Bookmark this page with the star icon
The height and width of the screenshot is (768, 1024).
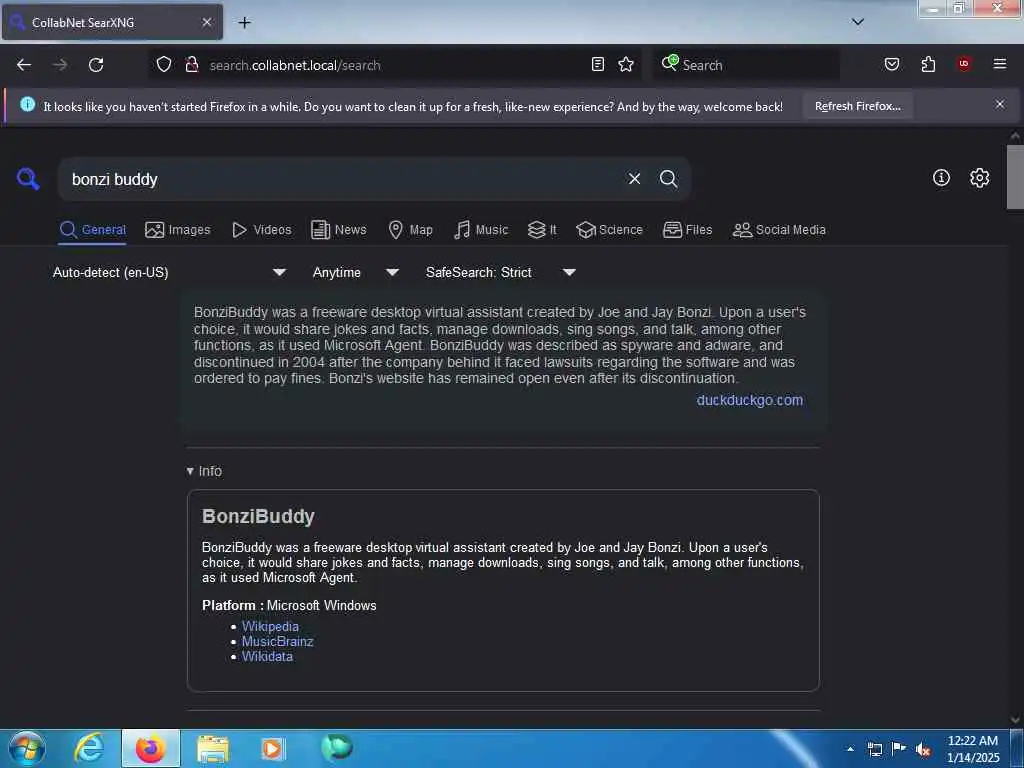[x=626, y=64]
